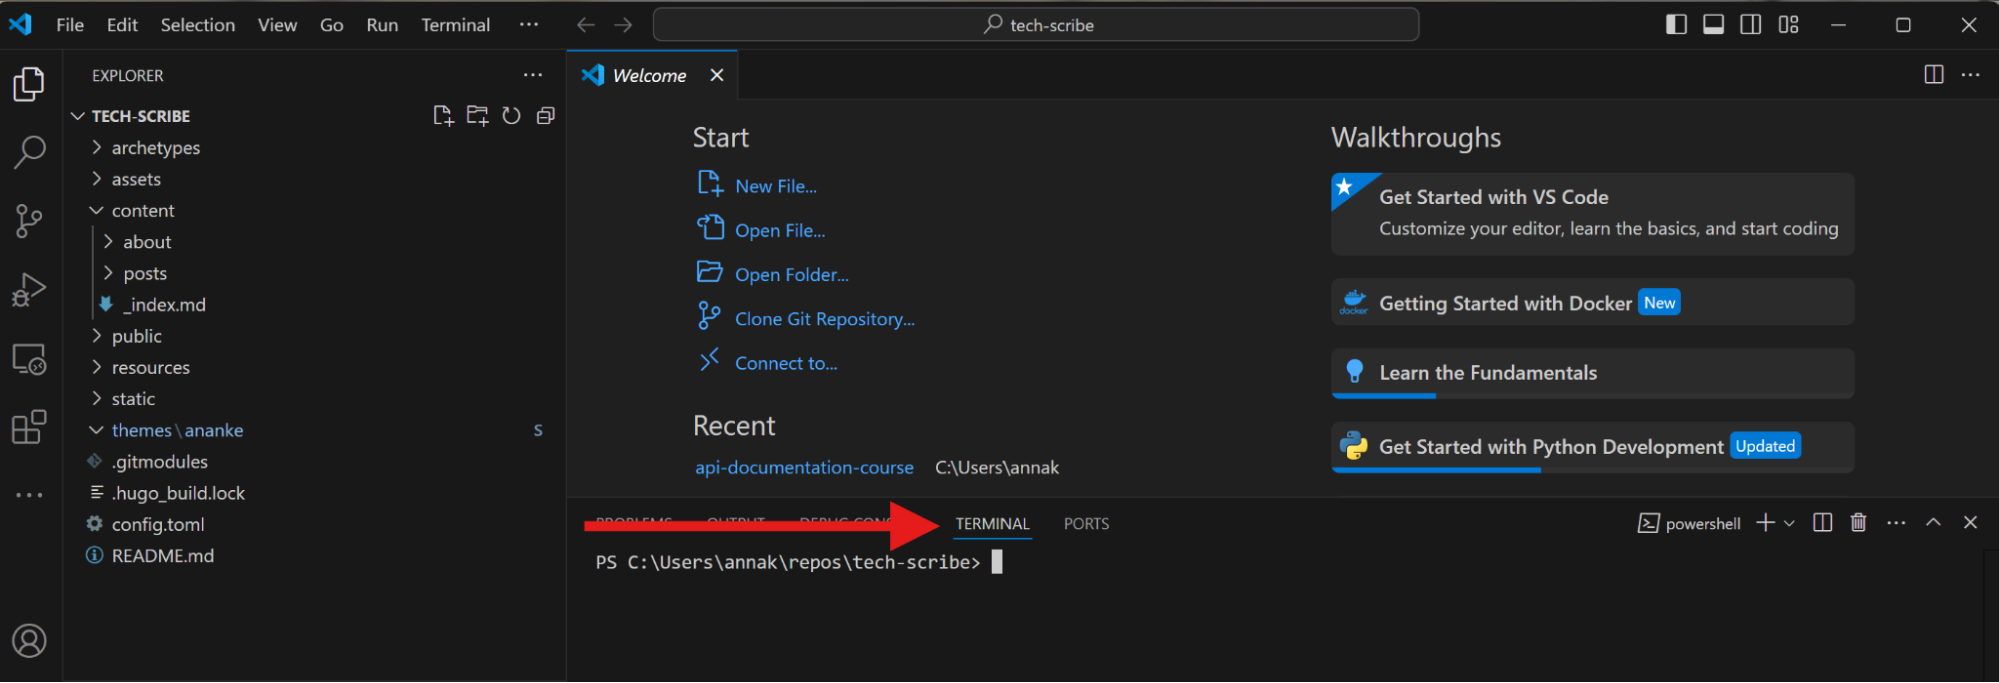Show additional views ellipsis in activity bar
This screenshot has width=1999, height=683.
click(29, 495)
